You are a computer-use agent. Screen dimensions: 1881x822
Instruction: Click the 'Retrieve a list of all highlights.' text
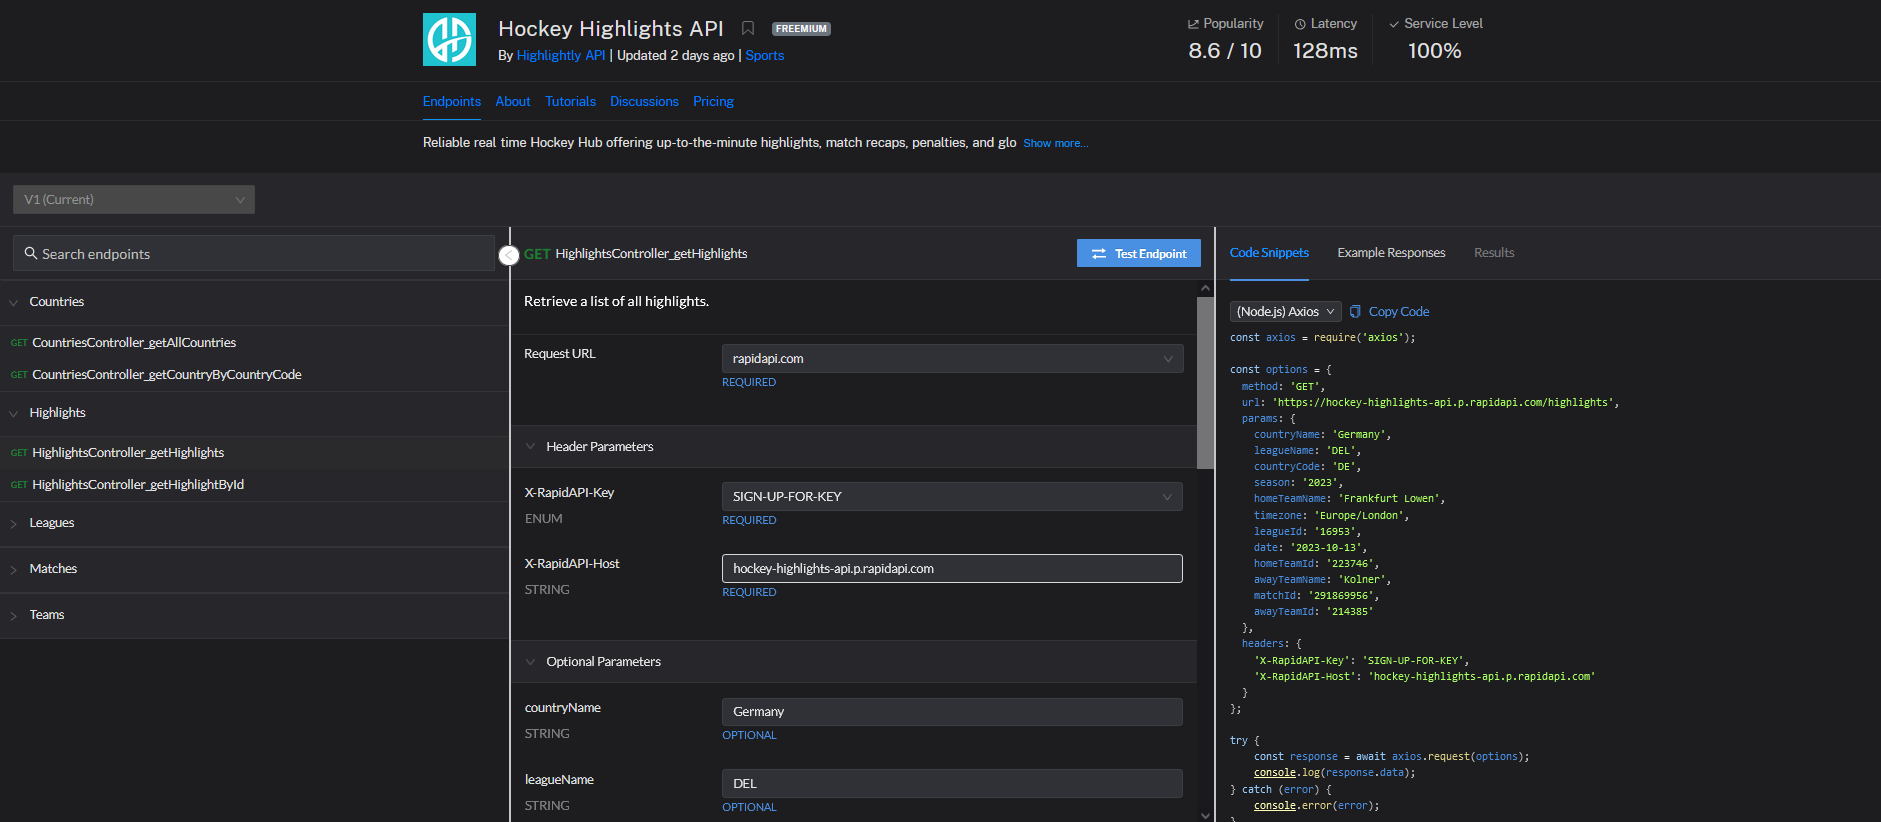[616, 301]
